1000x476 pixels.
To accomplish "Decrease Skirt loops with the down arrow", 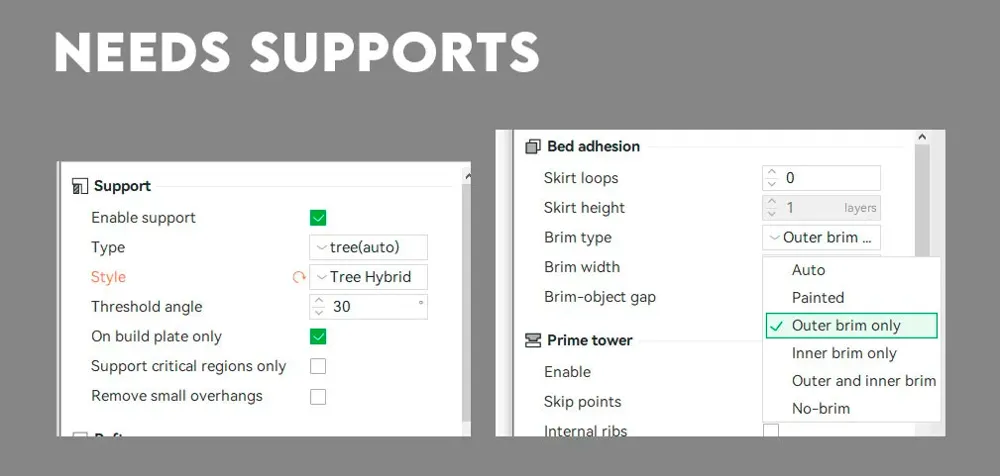I will click(x=772, y=184).
